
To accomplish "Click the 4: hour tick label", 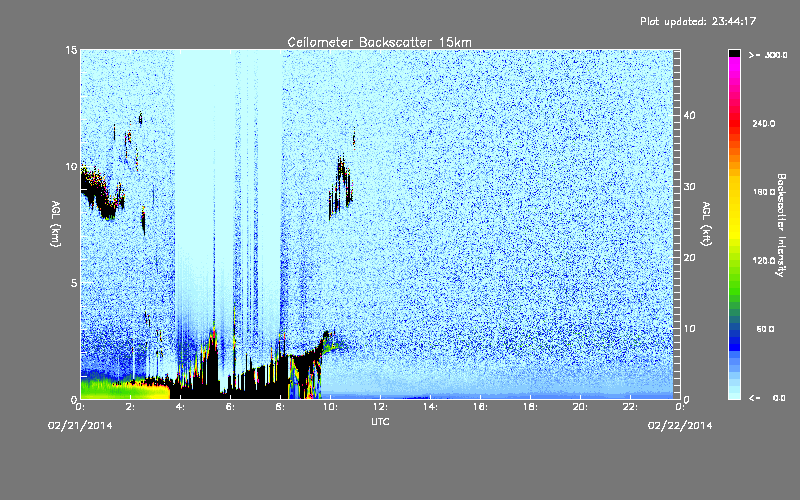I will (x=181, y=407).
